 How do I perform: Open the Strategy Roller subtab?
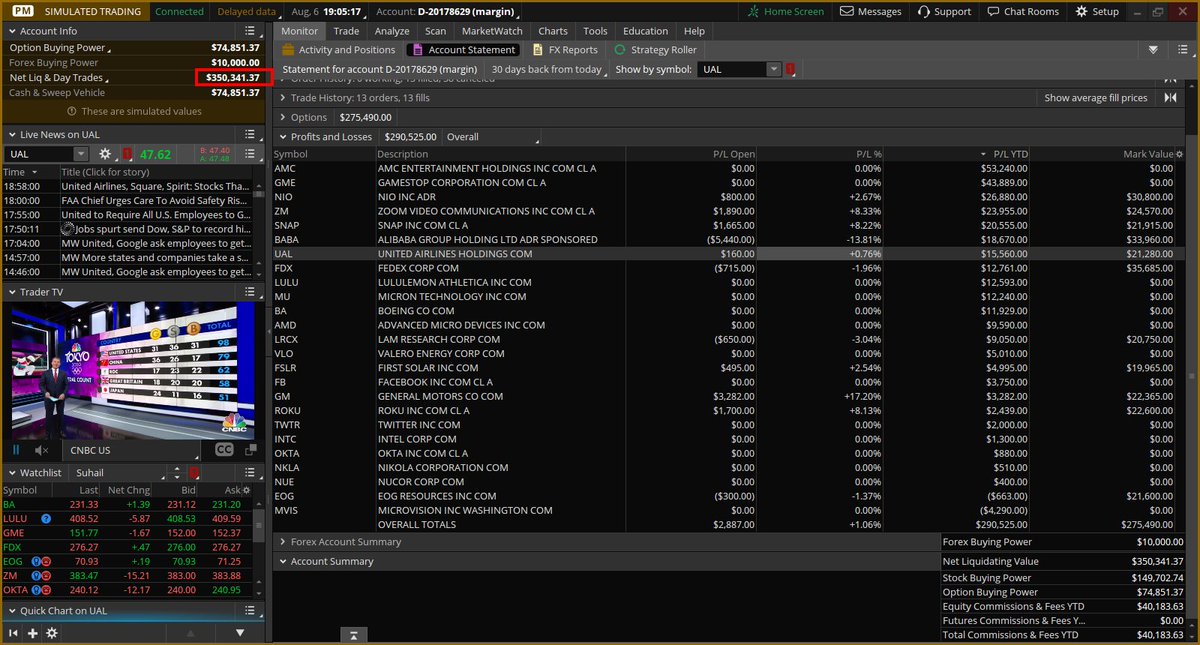pos(656,50)
